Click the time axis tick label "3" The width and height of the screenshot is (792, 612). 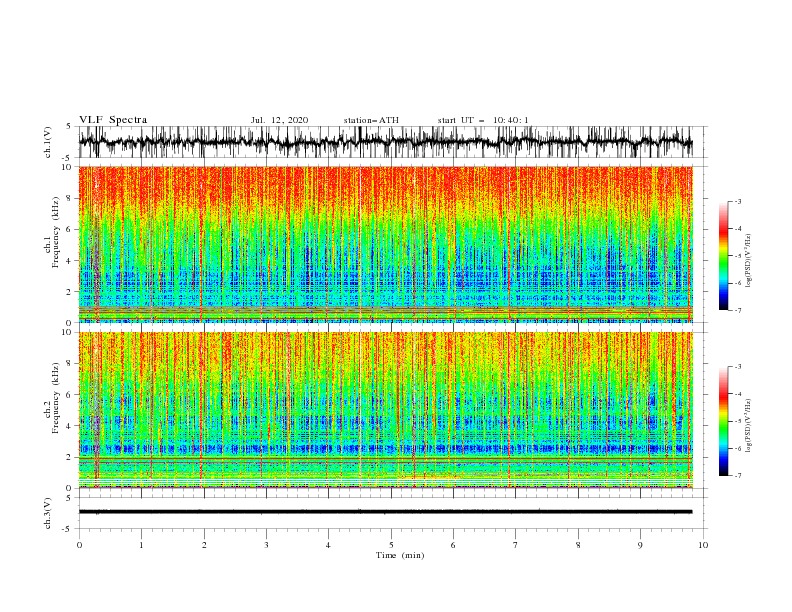tap(266, 545)
